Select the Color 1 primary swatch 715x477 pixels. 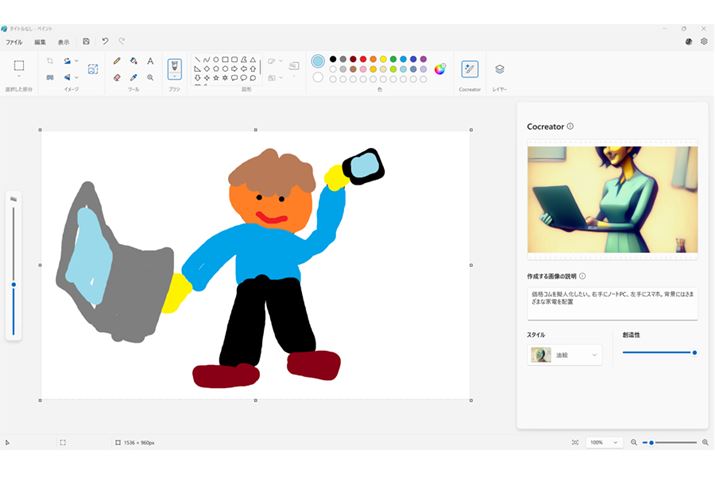(x=318, y=61)
